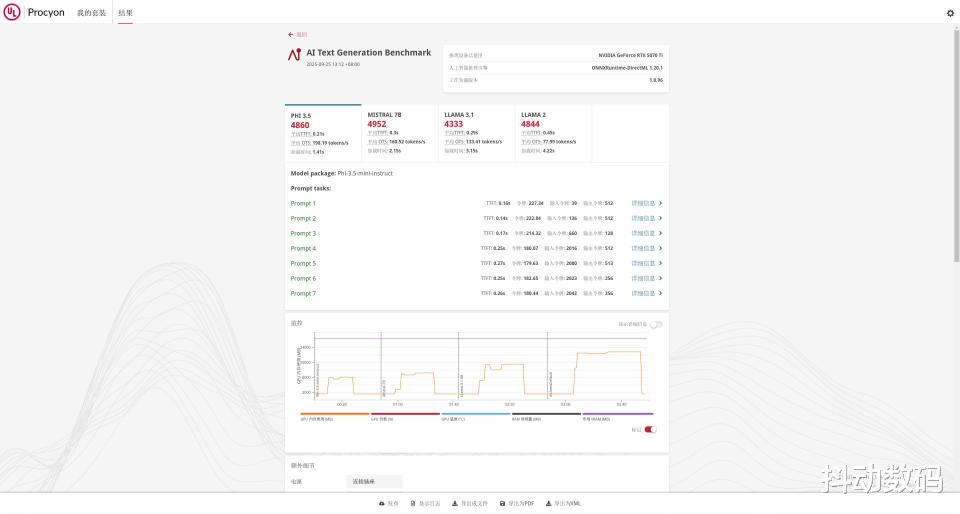Image resolution: width=960 pixels, height=514 pixels.
Task: Click the MISTRAL 7B score 4952
Action: [377, 124]
